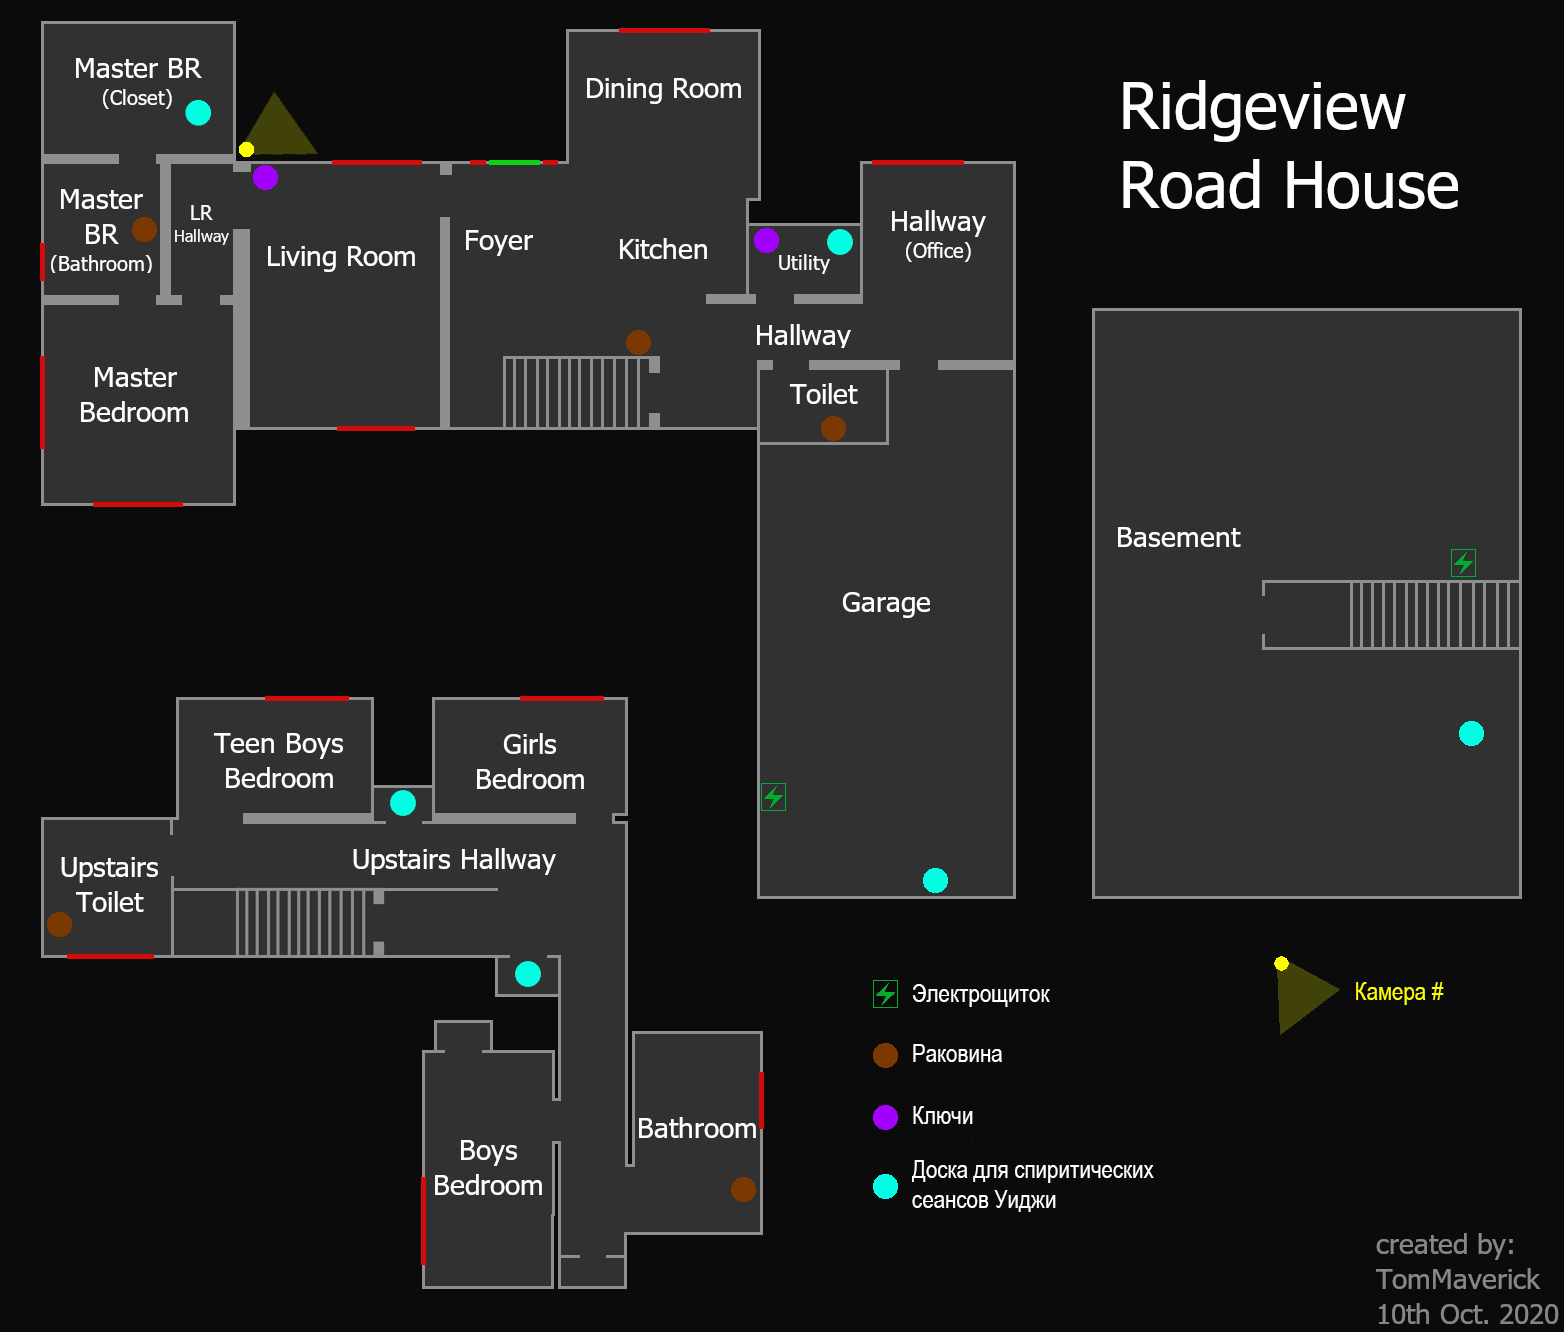
Task: Select the Hallway (Office) label
Action: (x=938, y=235)
